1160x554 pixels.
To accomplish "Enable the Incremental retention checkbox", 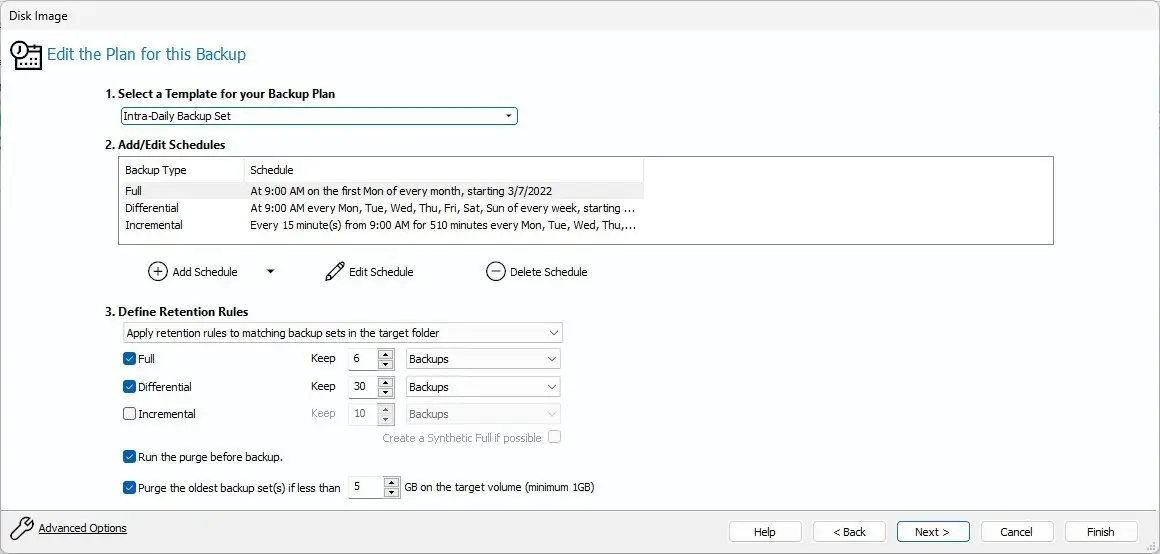I will (x=129, y=414).
